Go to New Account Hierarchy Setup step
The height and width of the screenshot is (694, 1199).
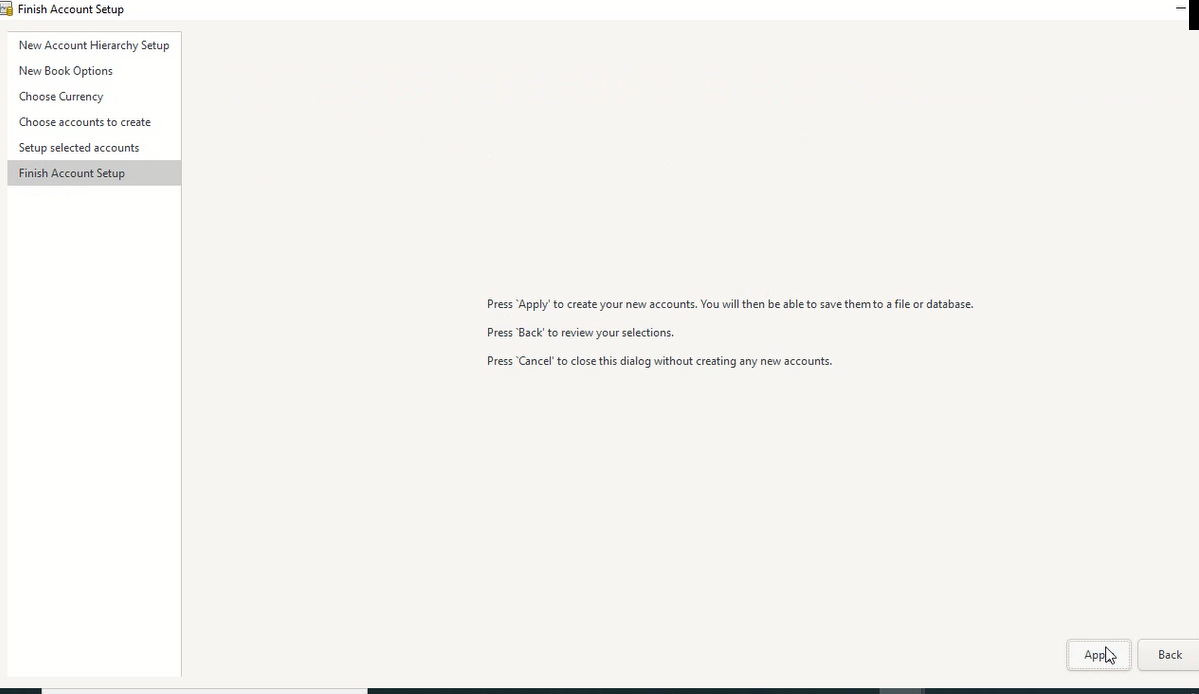(x=94, y=45)
